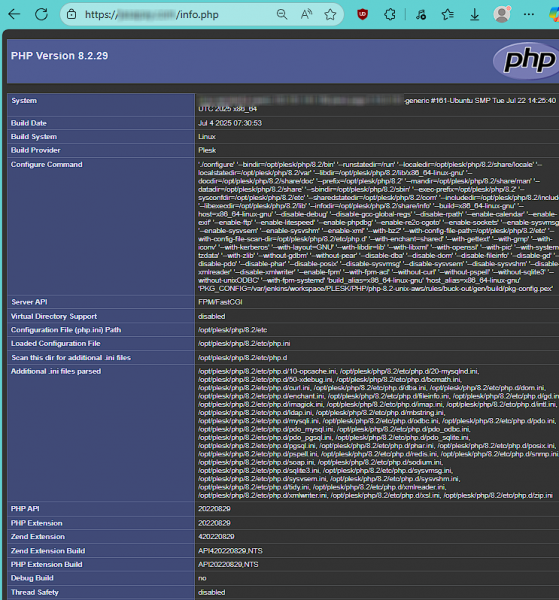Select PHP API value 20220829
Image resolution: width=559 pixels, height=600 pixels.
pyautogui.click(x=214, y=509)
